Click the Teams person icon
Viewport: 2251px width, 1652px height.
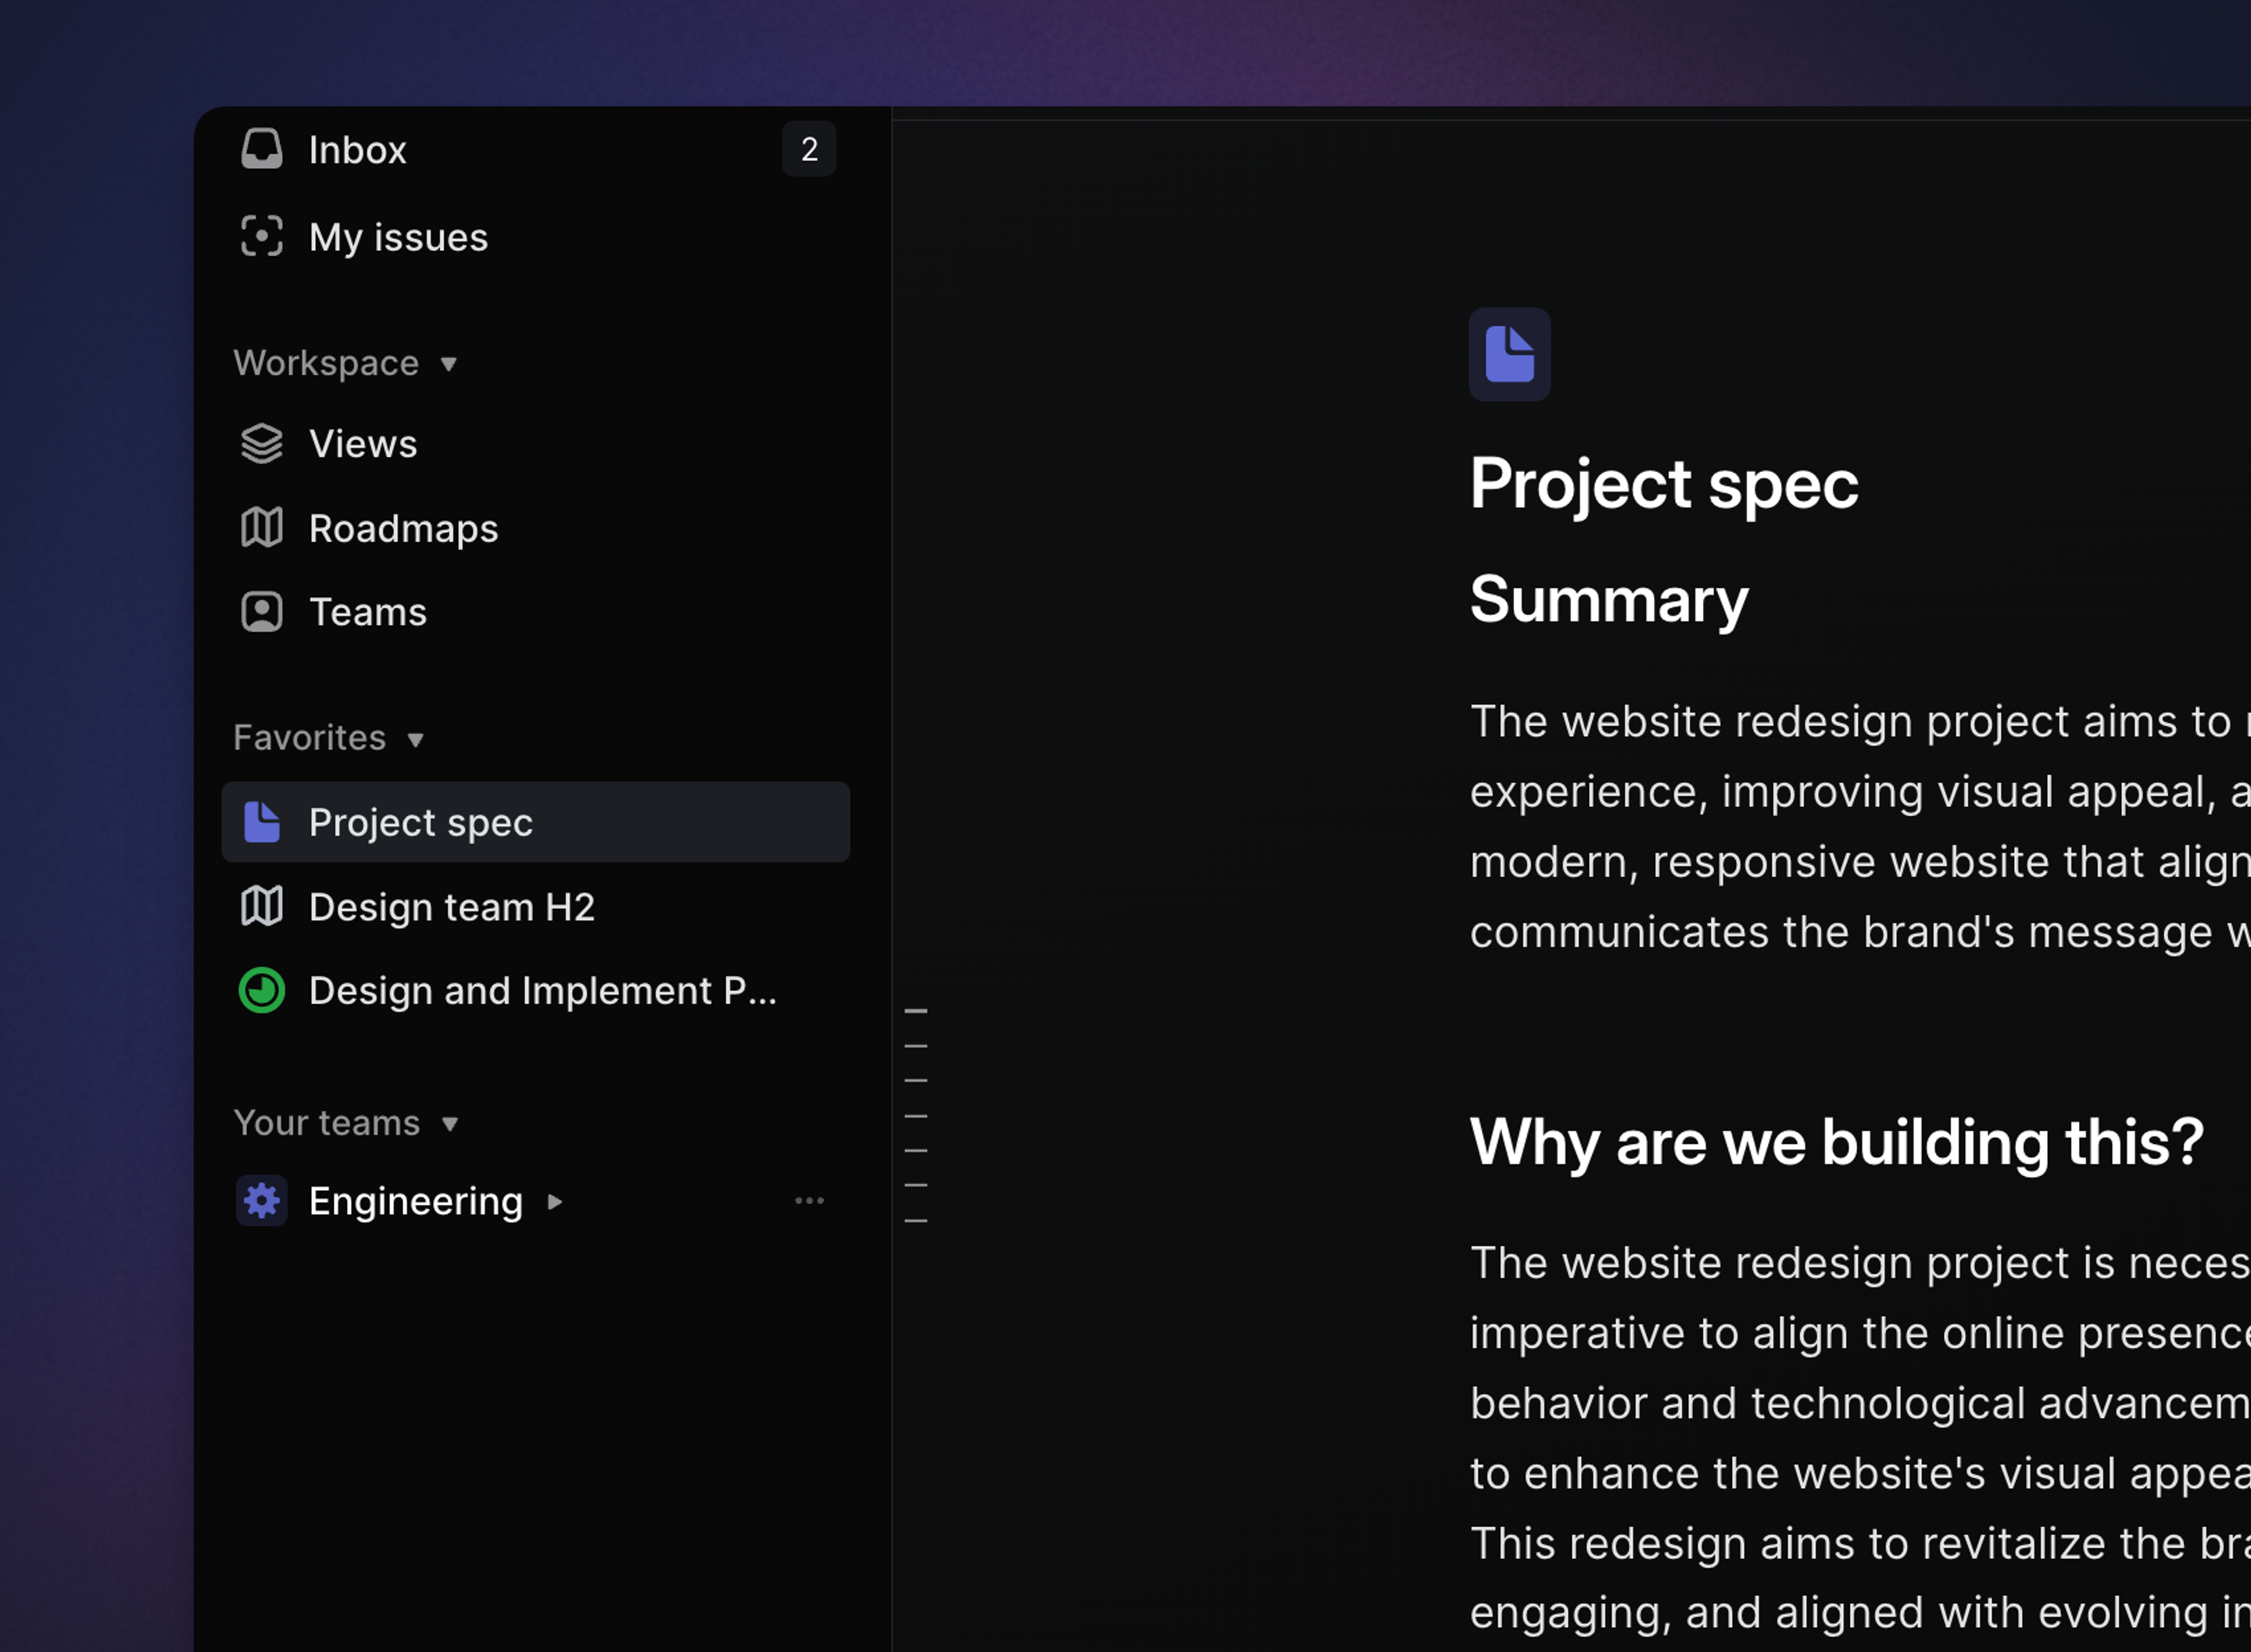click(262, 612)
